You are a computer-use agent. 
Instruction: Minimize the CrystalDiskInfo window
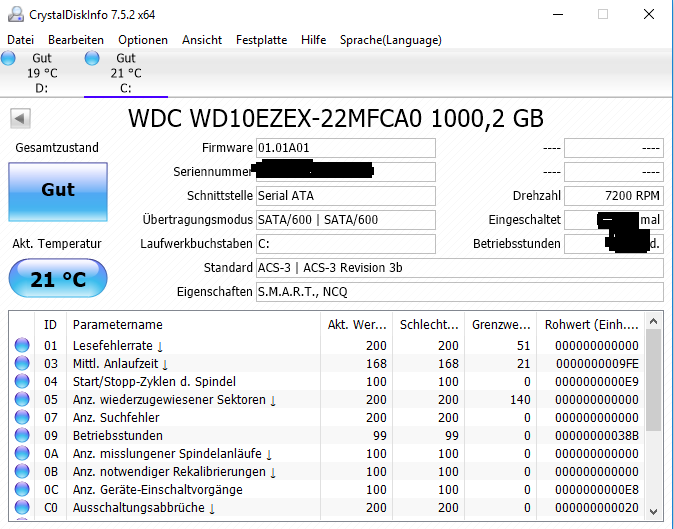pos(558,14)
